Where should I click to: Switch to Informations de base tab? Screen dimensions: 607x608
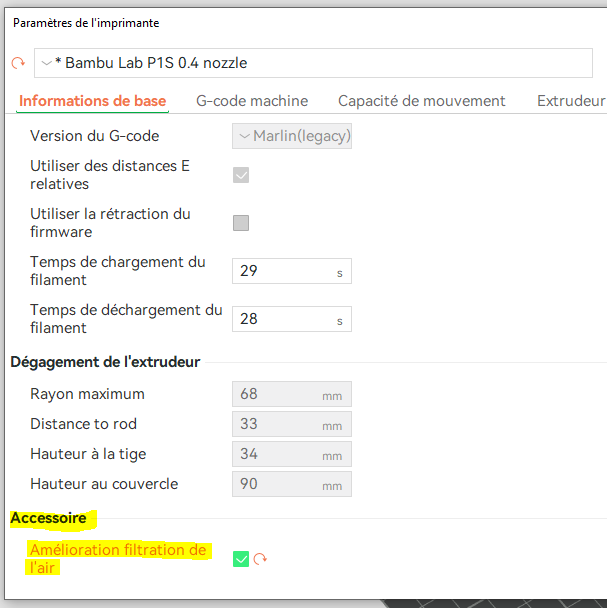tap(92, 101)
